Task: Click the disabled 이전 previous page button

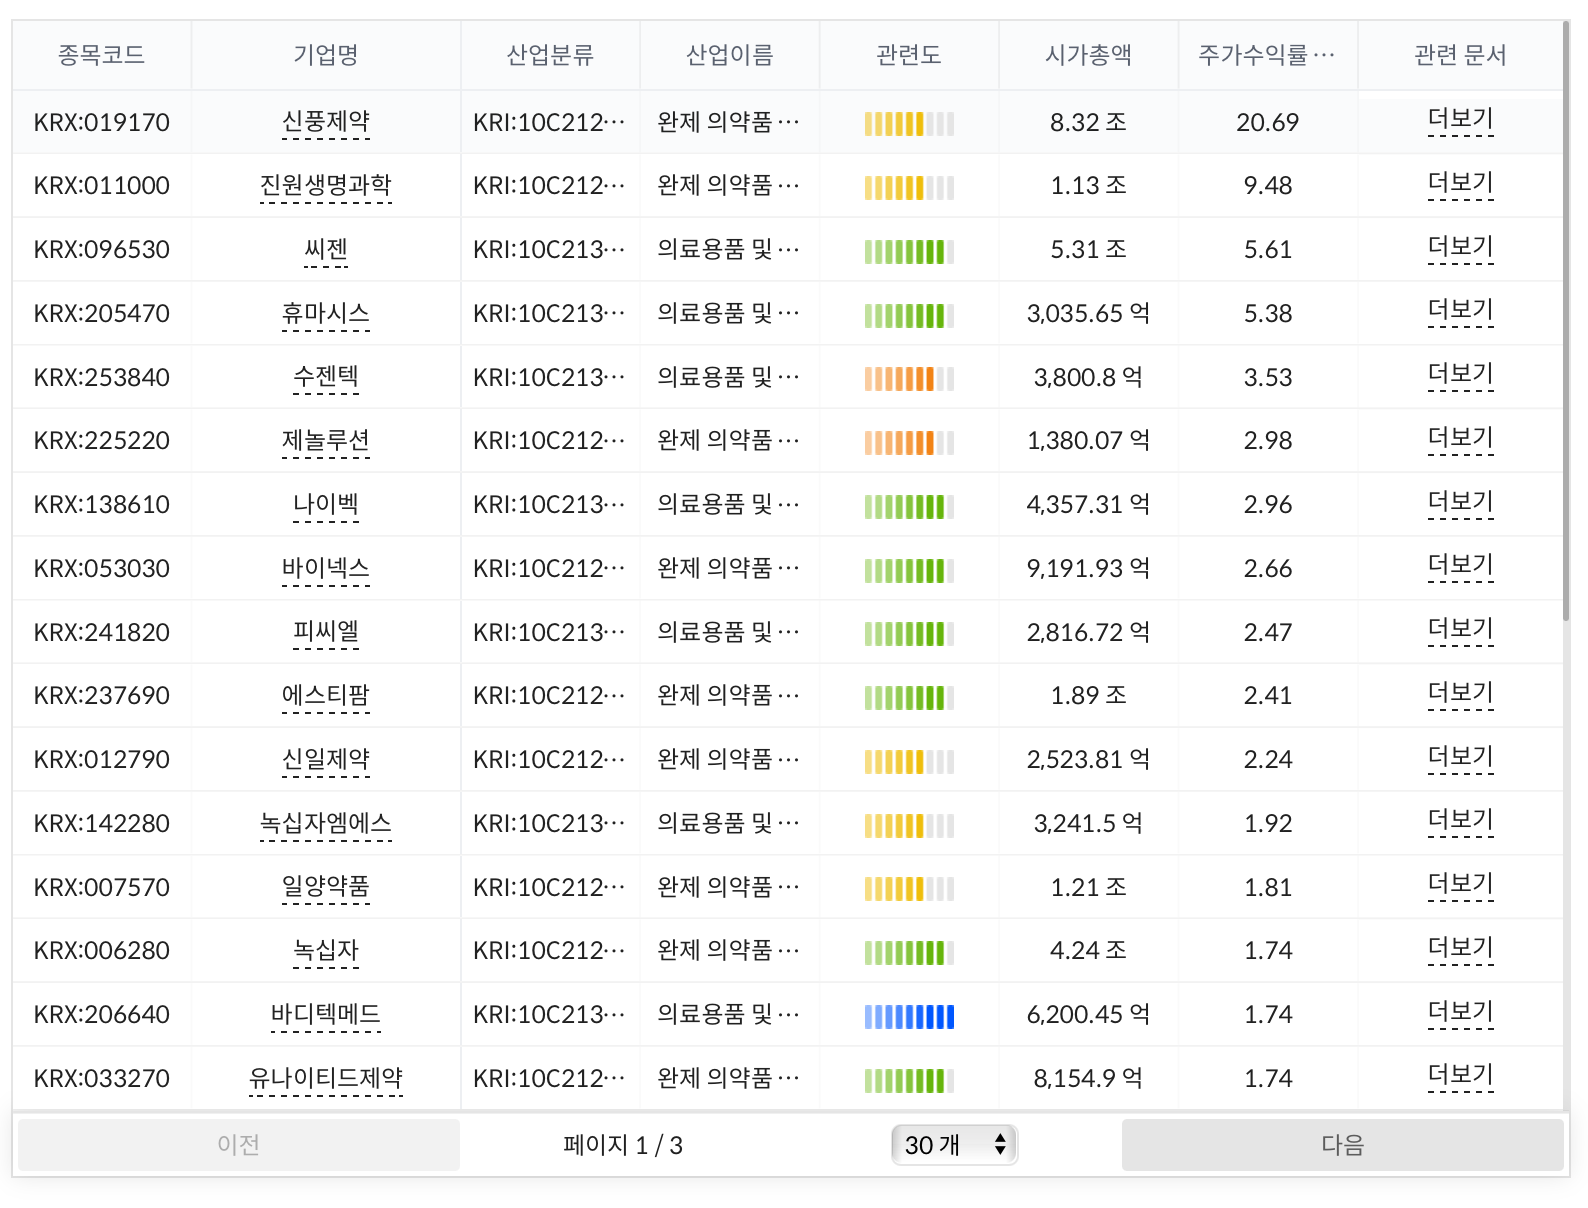Action: pyautogui.click(x=239, y=1145)
